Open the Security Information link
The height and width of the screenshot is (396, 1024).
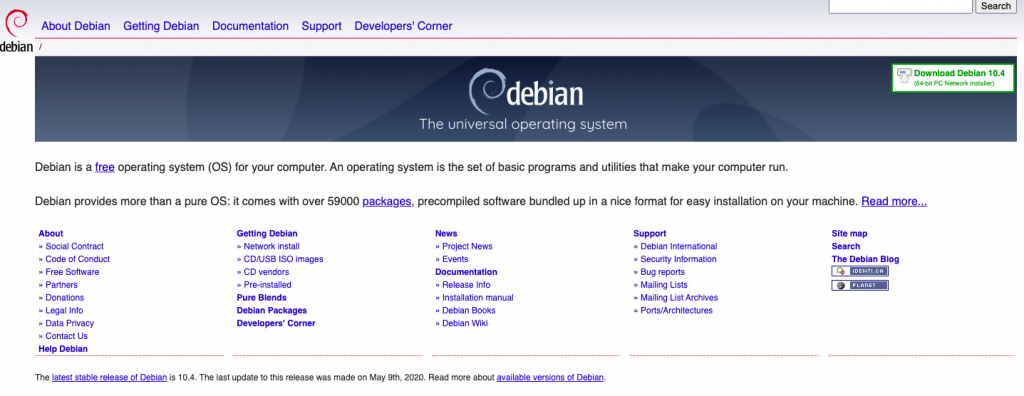coord(679,259)
